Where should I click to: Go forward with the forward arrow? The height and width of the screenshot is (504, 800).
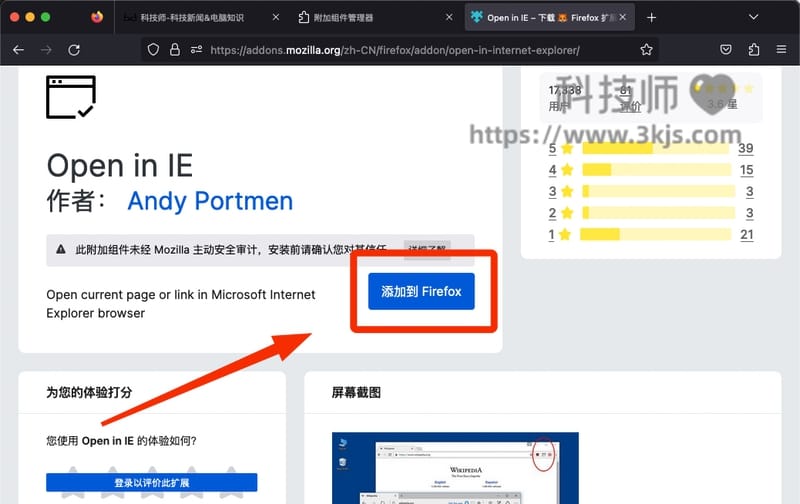coord(46,49)
